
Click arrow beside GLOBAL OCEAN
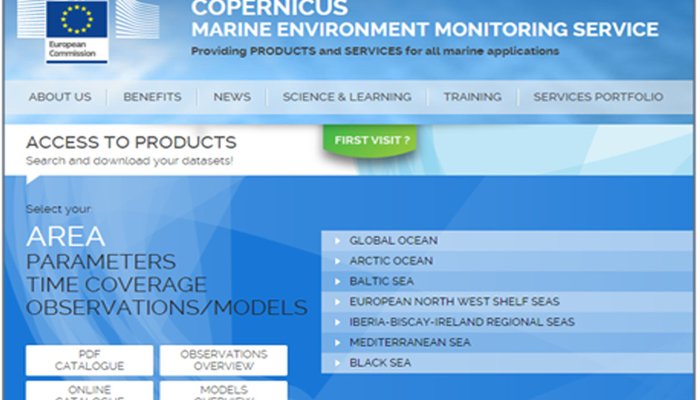[x=338, y=241]
